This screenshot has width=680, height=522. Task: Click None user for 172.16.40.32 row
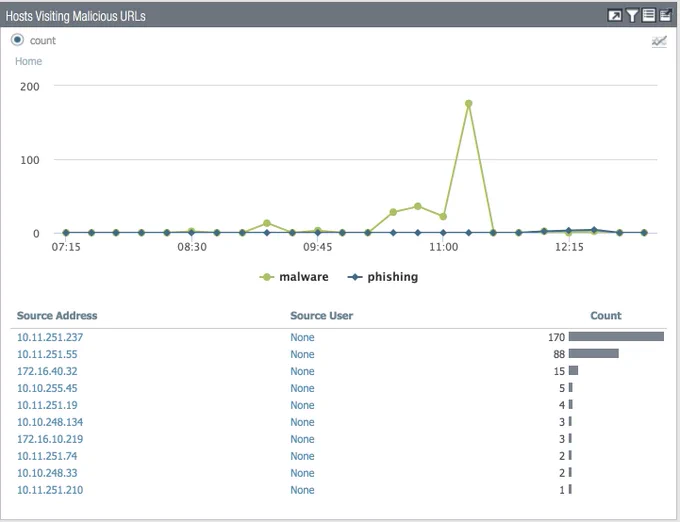[302, 371]
